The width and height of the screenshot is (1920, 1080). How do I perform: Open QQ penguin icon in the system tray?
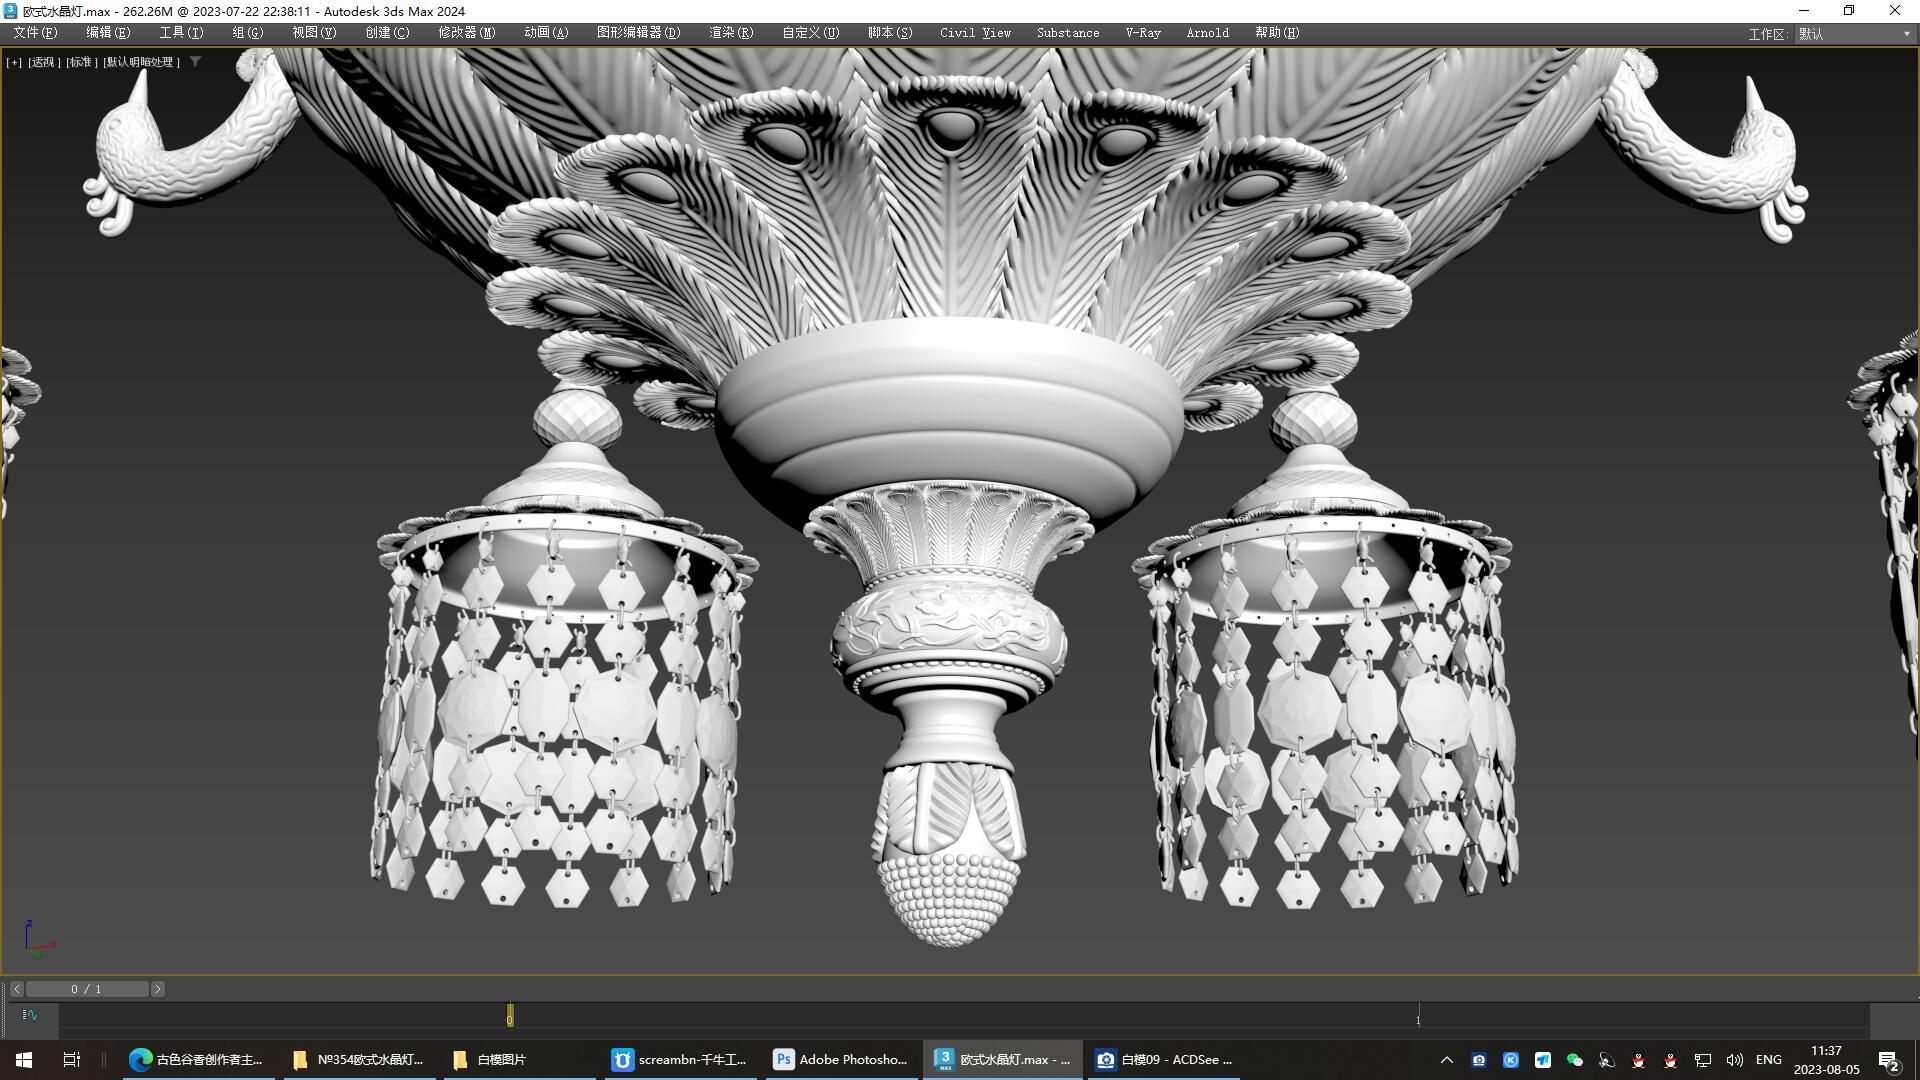[x=1638, y=1059]
